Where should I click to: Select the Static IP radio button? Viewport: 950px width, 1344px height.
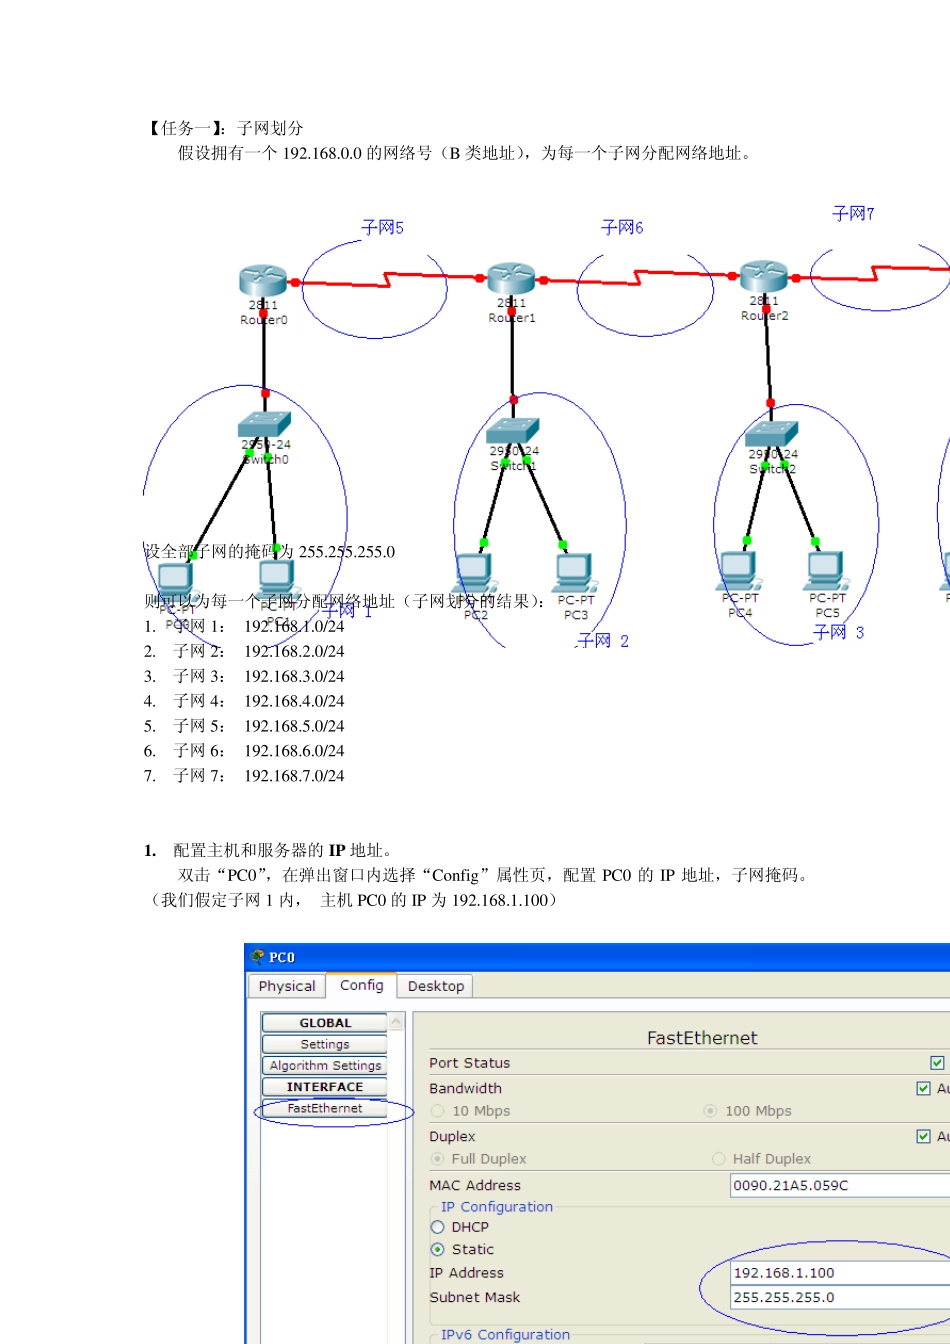(438, 1249)
